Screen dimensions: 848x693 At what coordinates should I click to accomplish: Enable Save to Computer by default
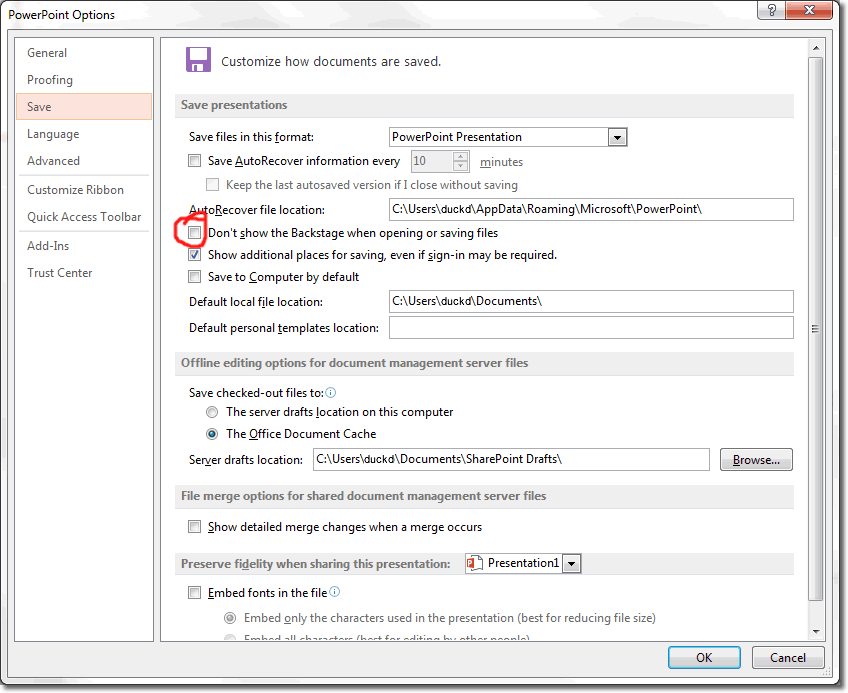tap(194, 276)
